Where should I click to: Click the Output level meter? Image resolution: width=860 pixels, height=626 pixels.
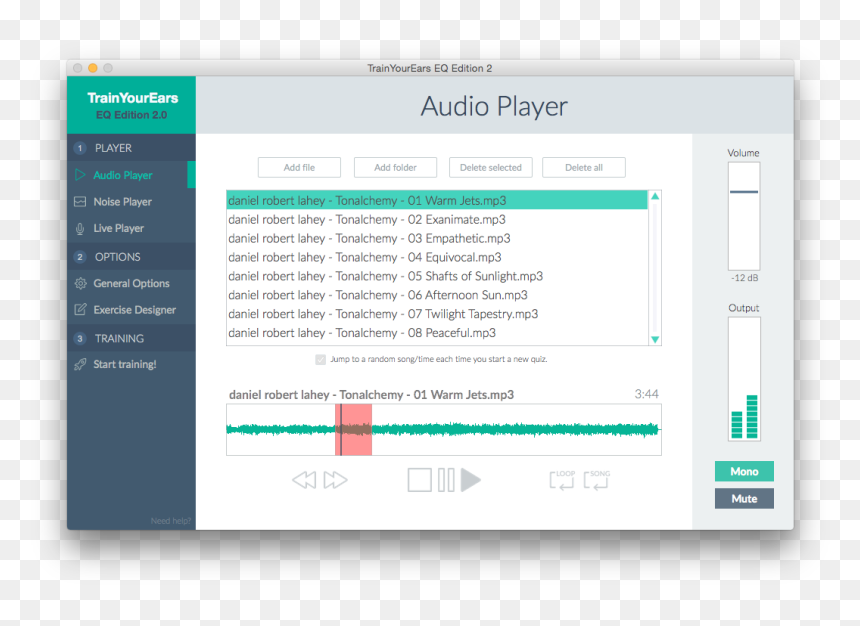(744, 379)
